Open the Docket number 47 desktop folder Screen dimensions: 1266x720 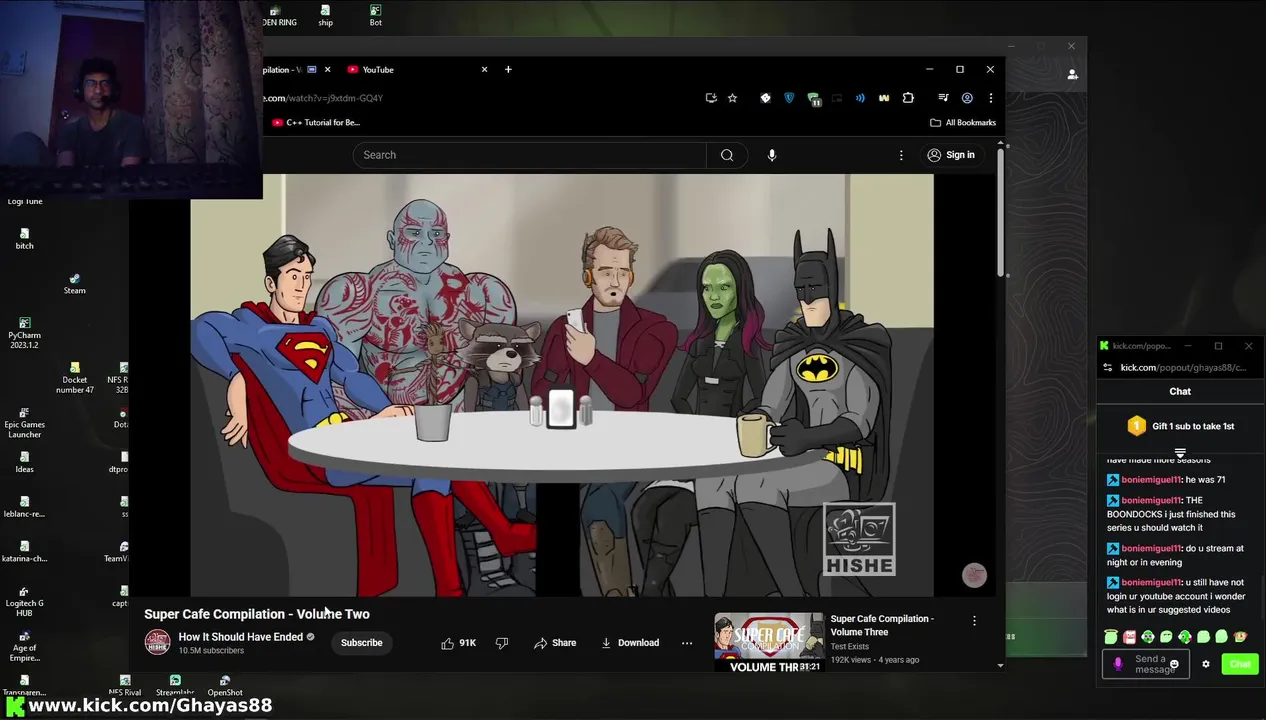[x=74, y=378]
